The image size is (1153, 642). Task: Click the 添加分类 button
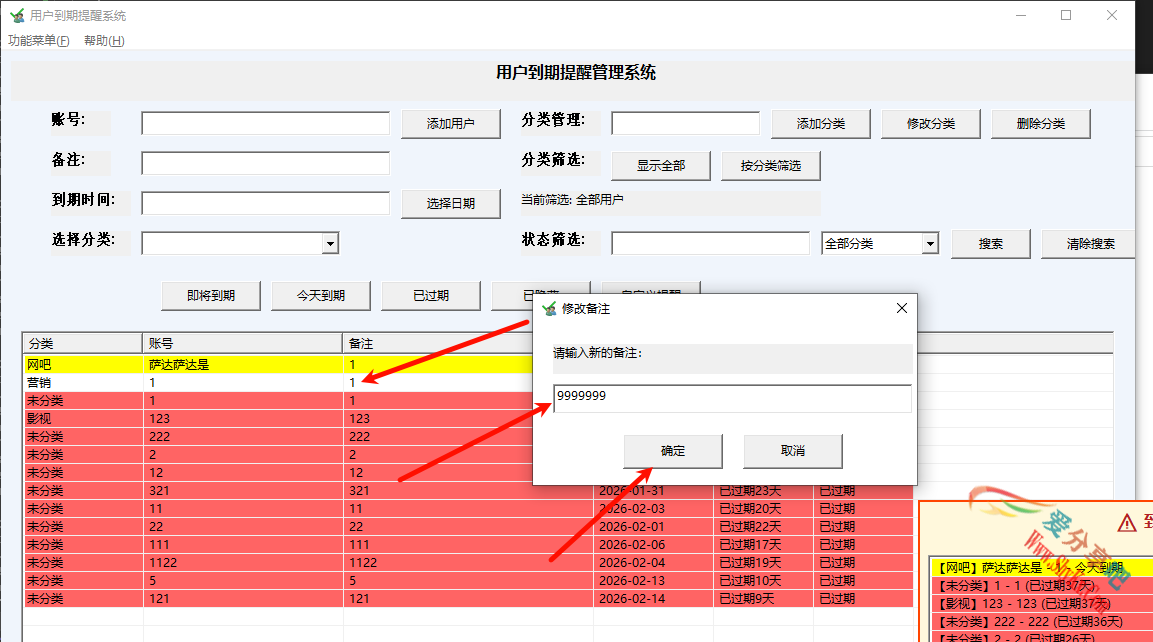tap(820, 123)
